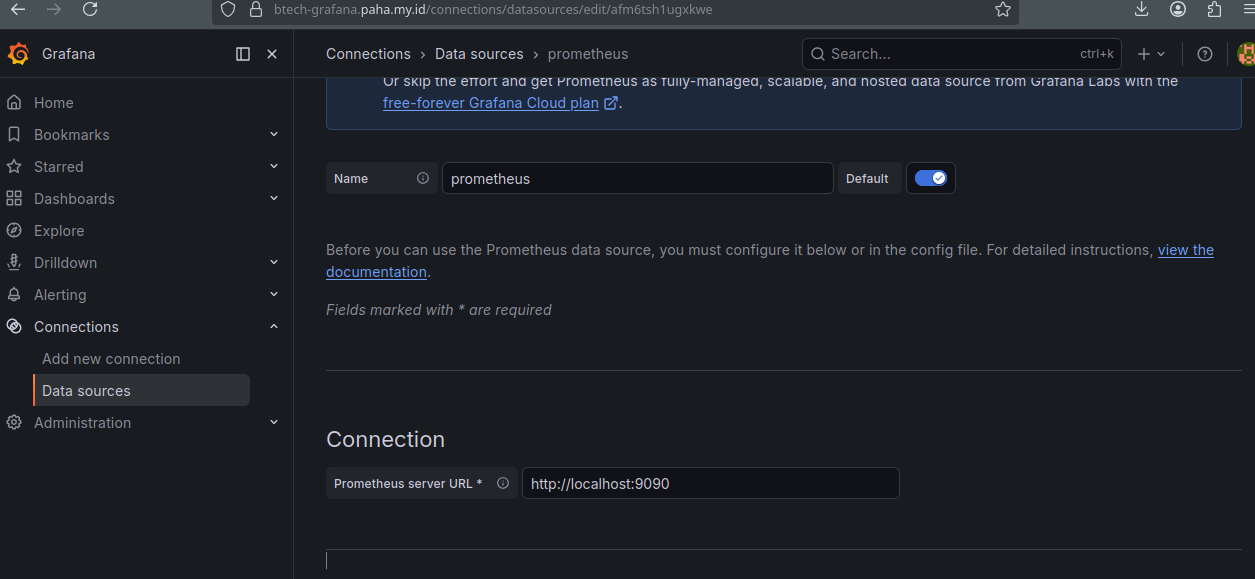Click the Search bar in header

962,54
